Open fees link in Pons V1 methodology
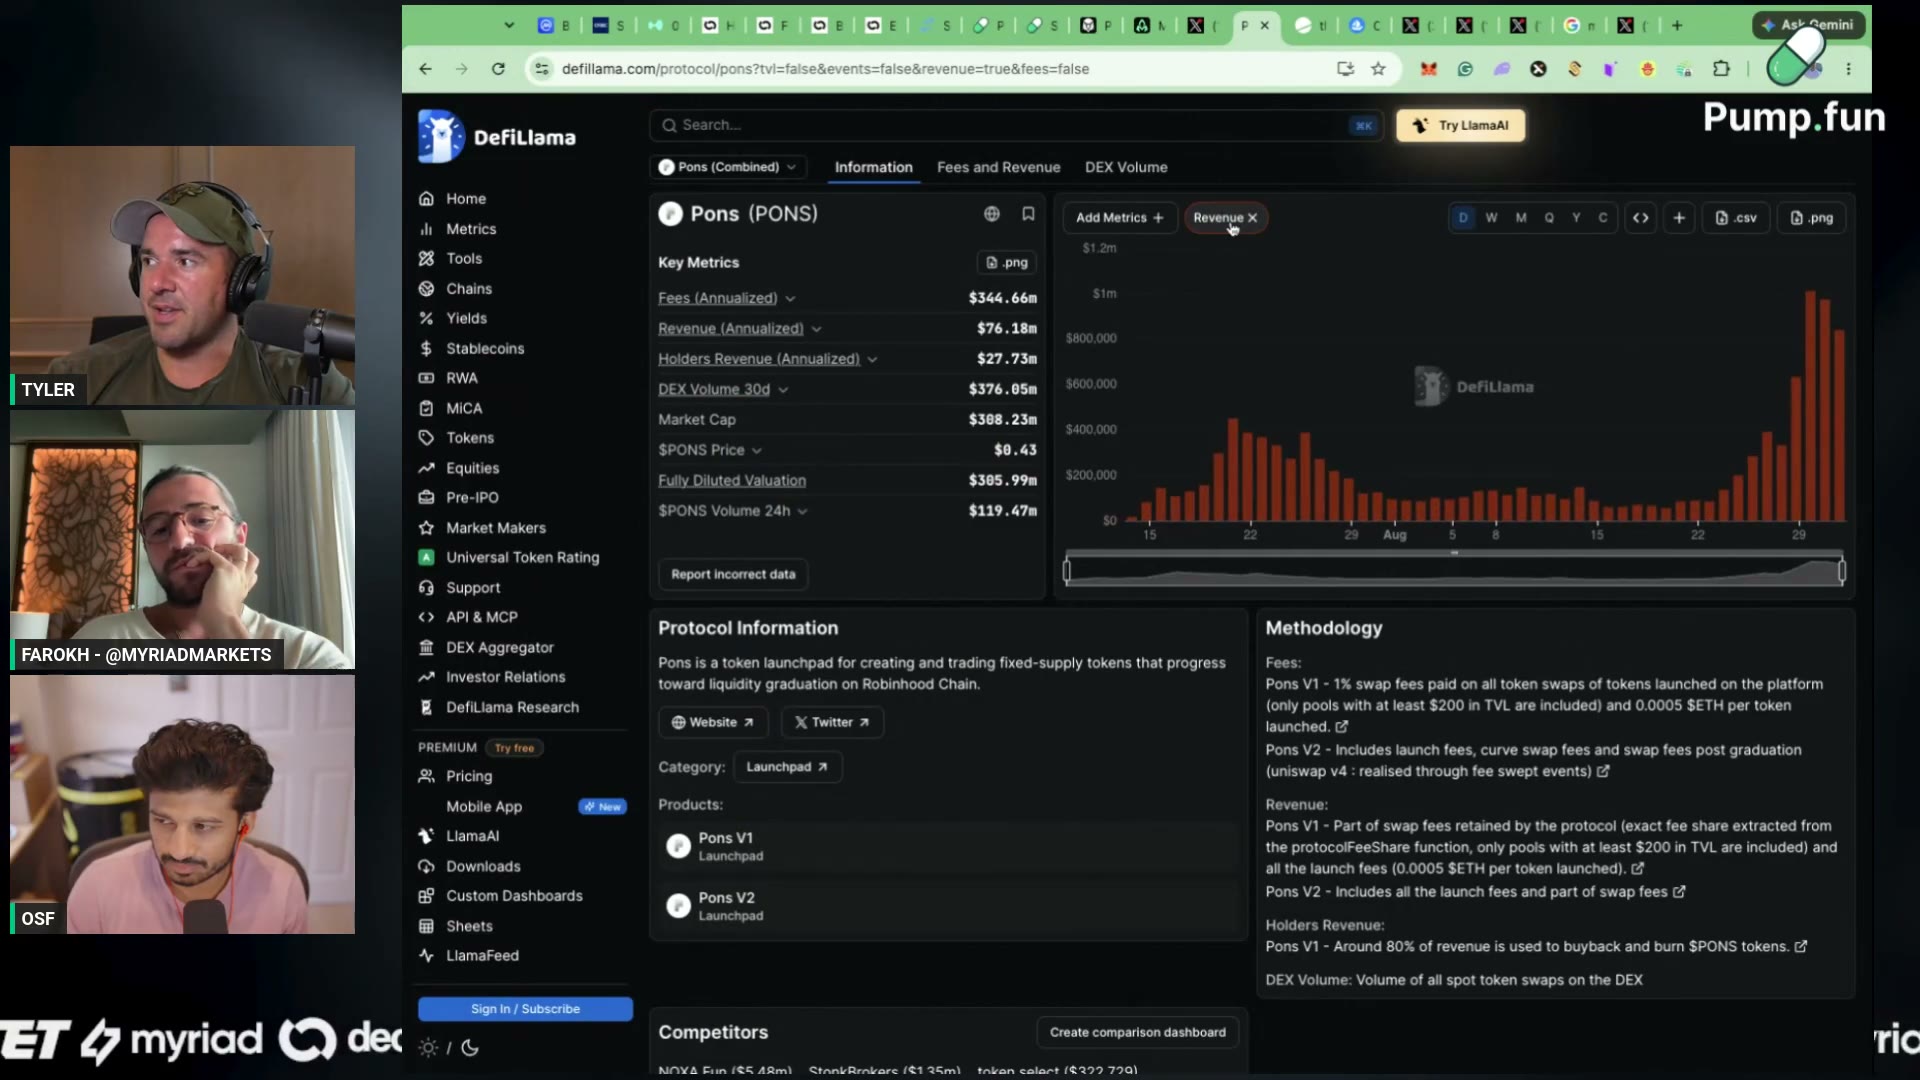This screenshot has height=1080, width=1920. (1342, 727)
